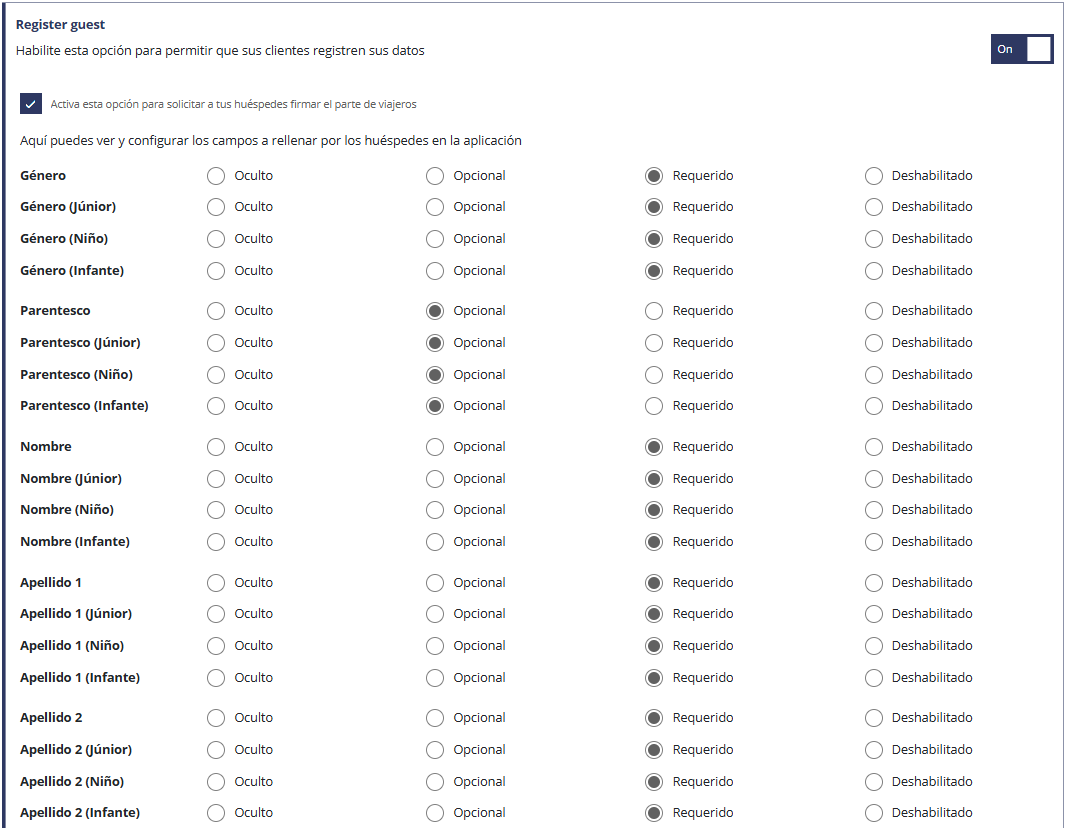Set Género to Oculto
The height and width of the screenshot is (828, 1066).
216,176
